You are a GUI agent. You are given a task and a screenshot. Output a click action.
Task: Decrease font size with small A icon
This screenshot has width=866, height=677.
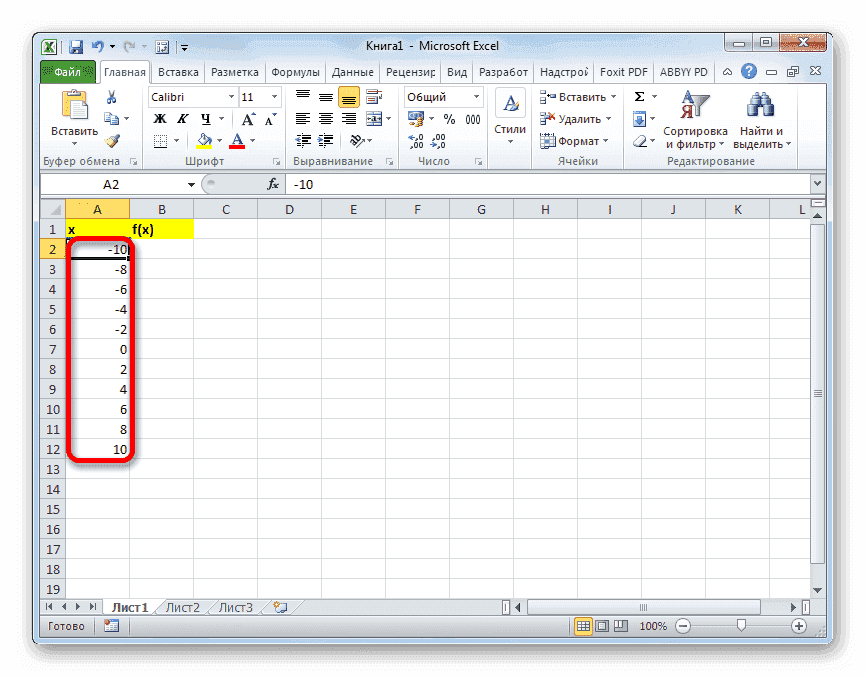271,119
